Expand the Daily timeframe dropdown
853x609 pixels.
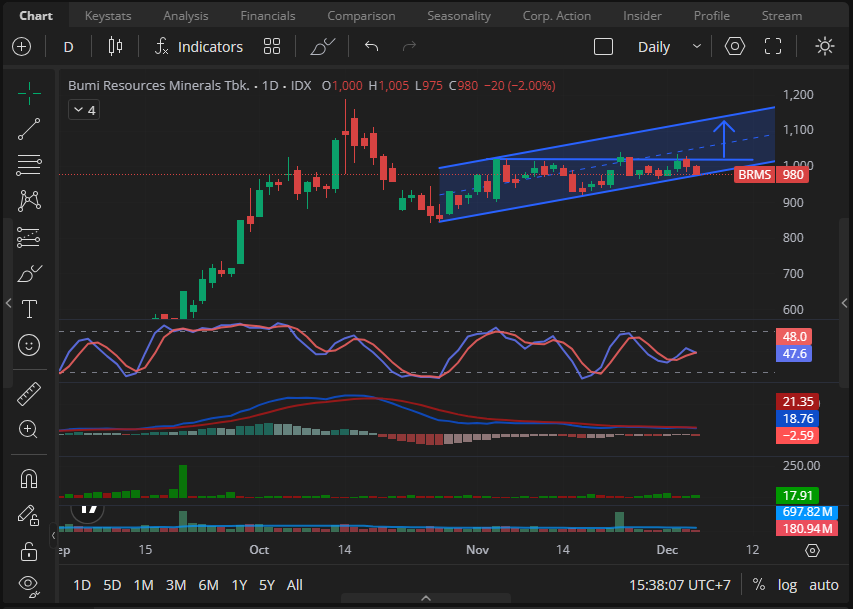point(669,47)
